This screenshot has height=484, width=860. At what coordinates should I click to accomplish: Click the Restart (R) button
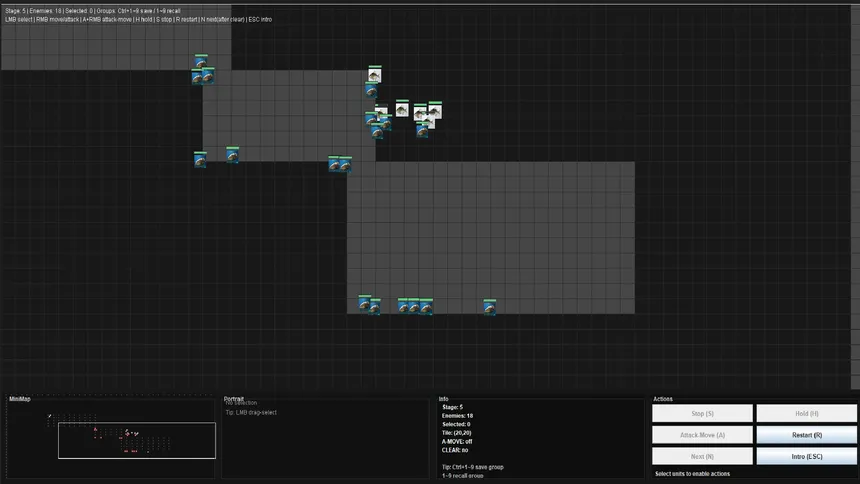806,435
